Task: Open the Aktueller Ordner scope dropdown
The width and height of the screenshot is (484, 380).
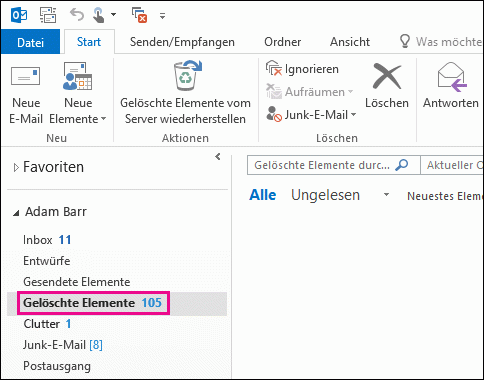Action: click(x=452, y=165)
